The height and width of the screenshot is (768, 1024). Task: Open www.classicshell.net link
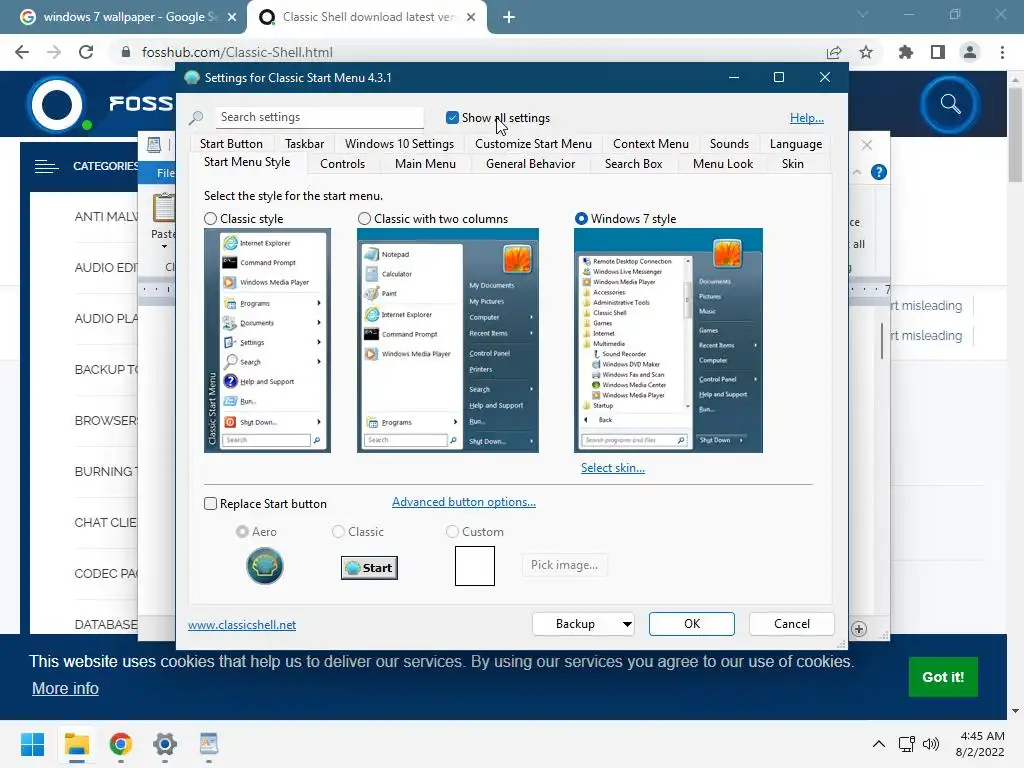(x=242, y=625)
